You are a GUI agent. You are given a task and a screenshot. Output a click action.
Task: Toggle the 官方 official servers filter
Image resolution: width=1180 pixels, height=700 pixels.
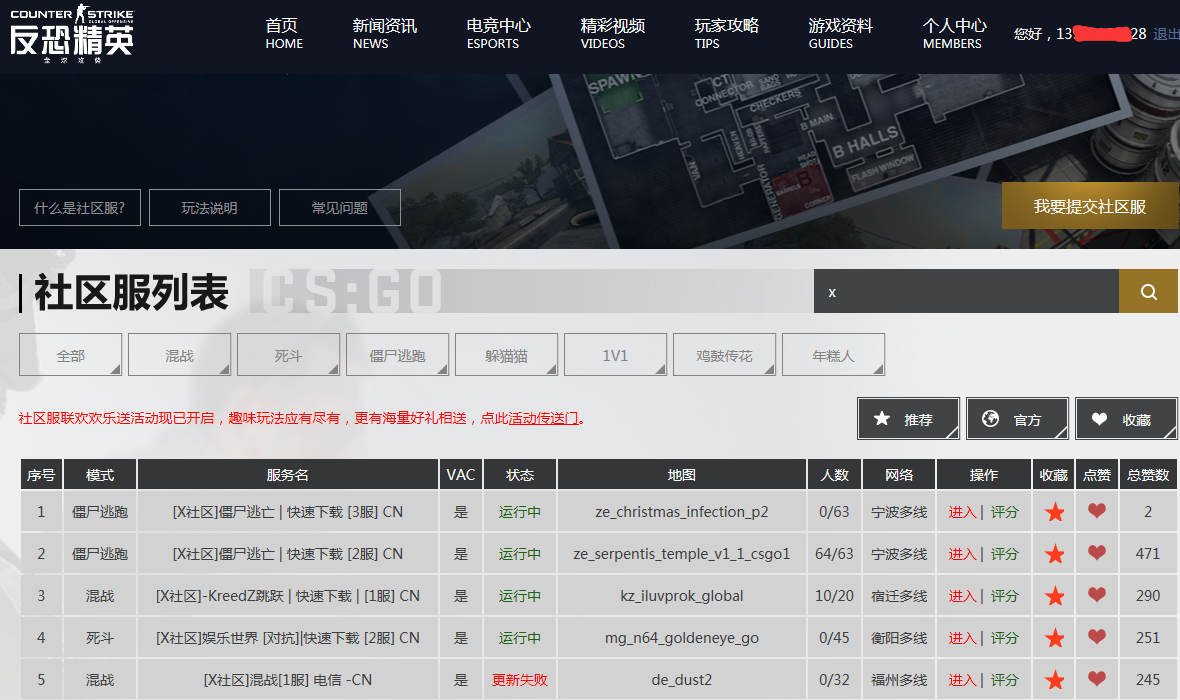pos(1017,419)
